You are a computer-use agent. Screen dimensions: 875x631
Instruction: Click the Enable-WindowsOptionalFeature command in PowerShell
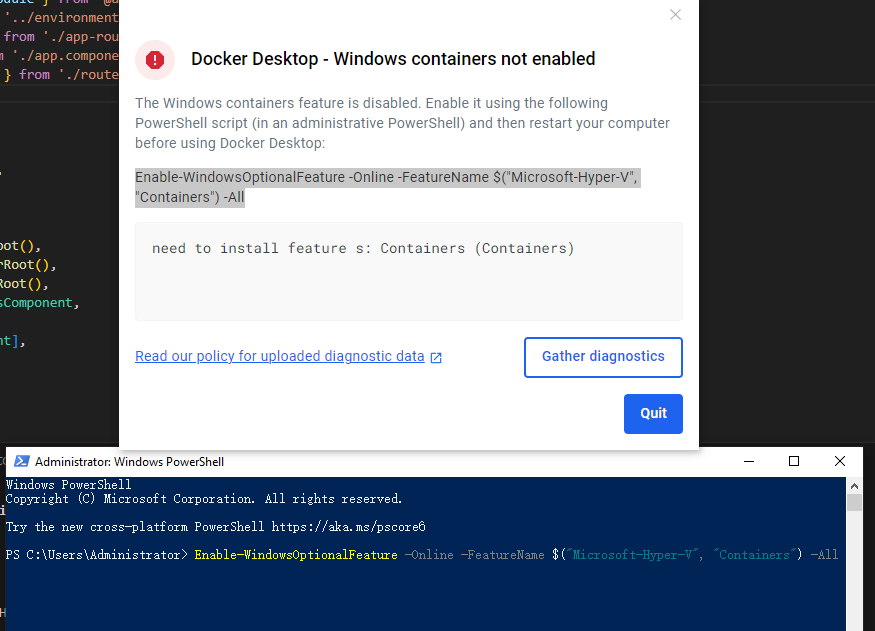tap(296, 555)
